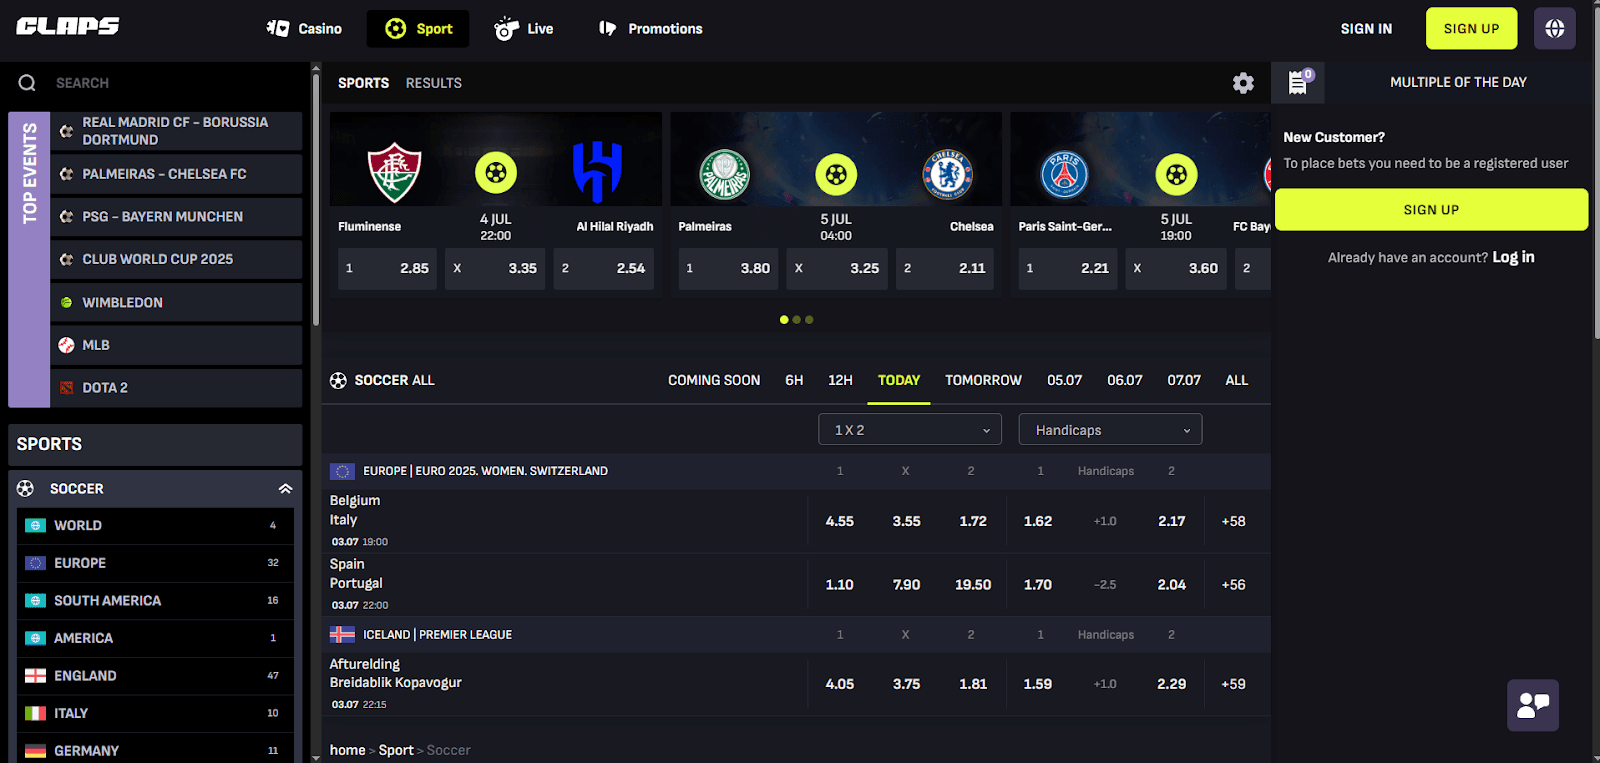1600x763 pixels.
Task: Expand the South America soccer category
Action: coord(155,601)
